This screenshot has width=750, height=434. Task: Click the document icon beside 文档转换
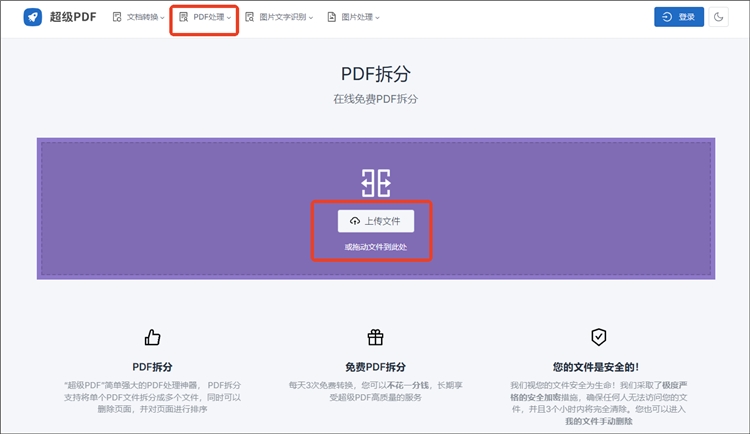pos(118,17)
